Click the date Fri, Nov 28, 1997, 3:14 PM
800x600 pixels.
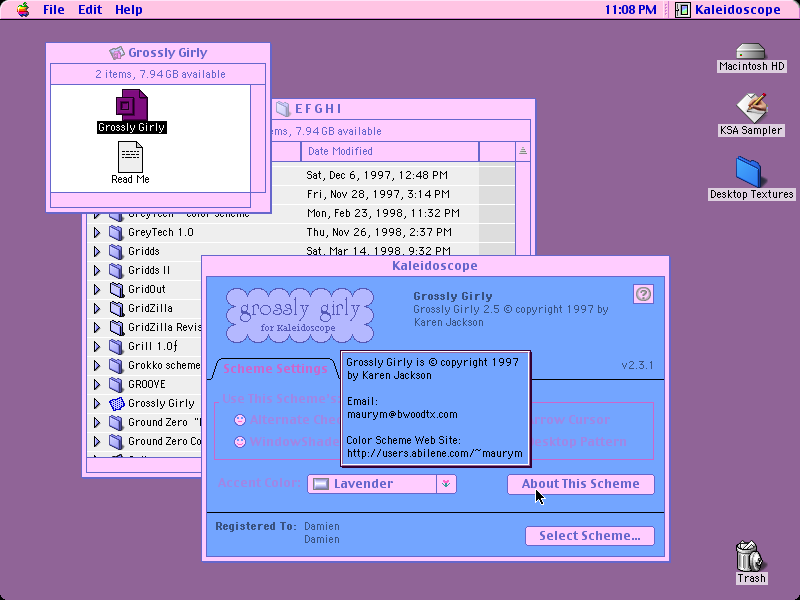[378, 194]
